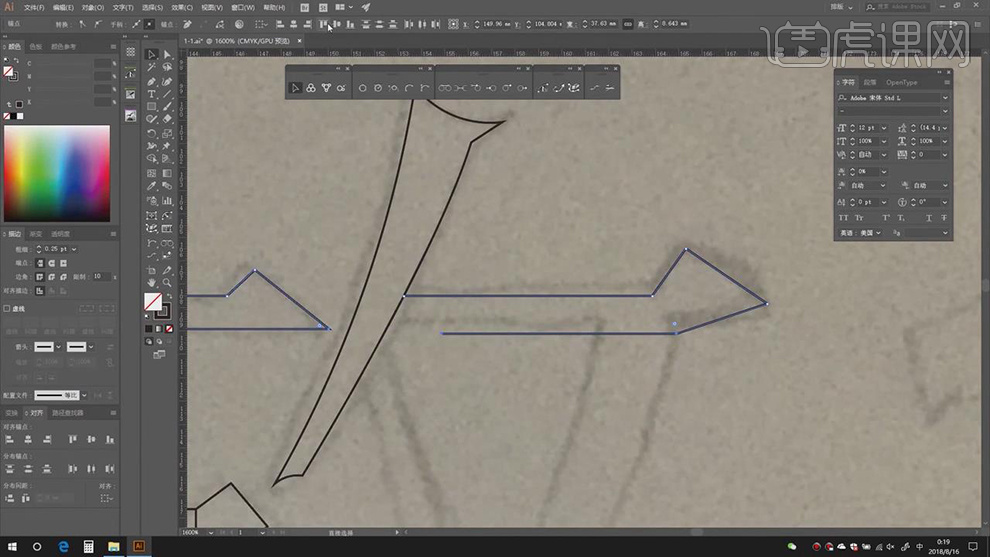Screen dimensions: 990x557
Task: Enable the 虚线 dashed line checkbox
Action: click(x=7, y=309)
